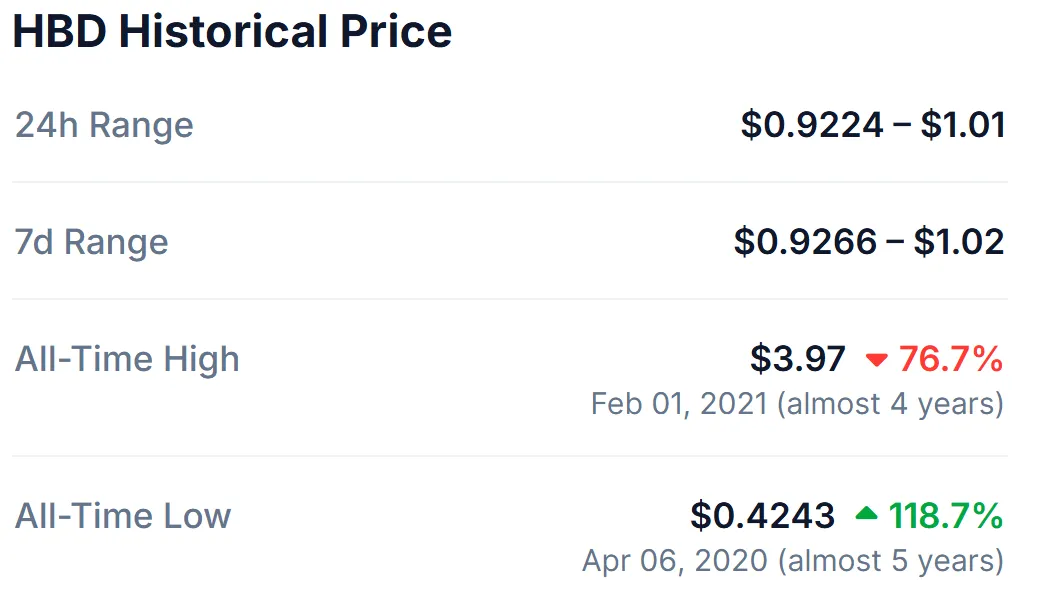1040x603 pixels.
Task: Click the green up arrow beside 118.7%
Action: [866, 513]
